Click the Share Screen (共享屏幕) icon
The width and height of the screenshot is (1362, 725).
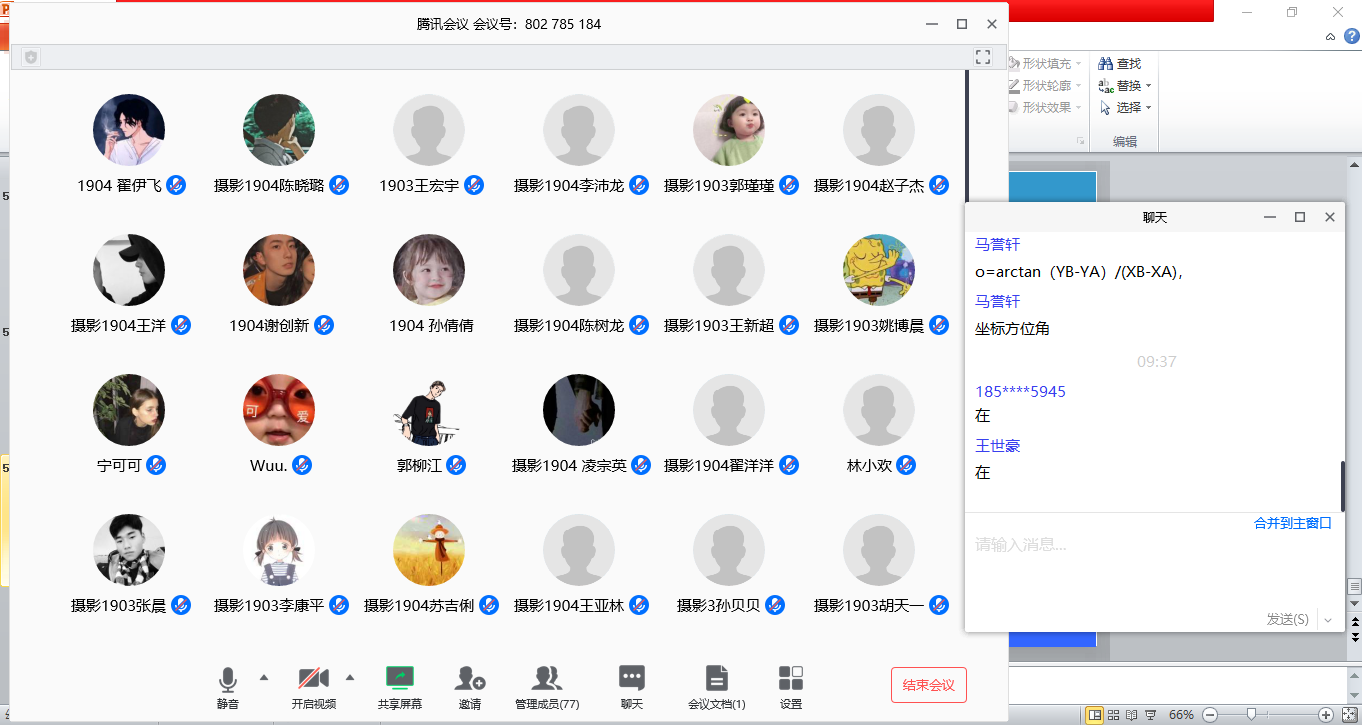pyautogui.click(x=399, y=679)
